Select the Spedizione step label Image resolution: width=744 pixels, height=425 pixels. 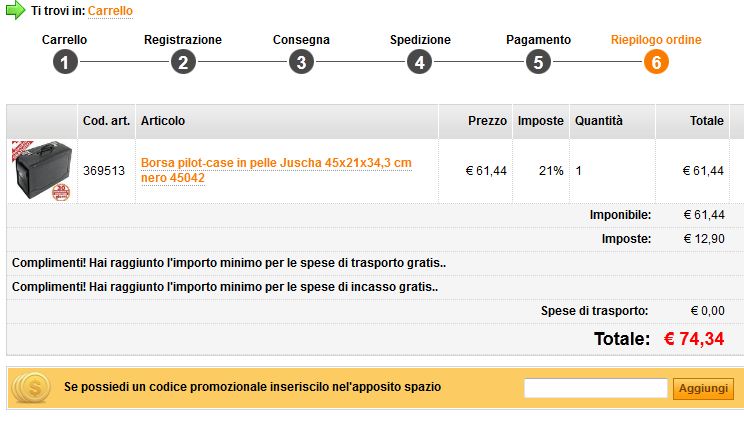coord(420,40)
